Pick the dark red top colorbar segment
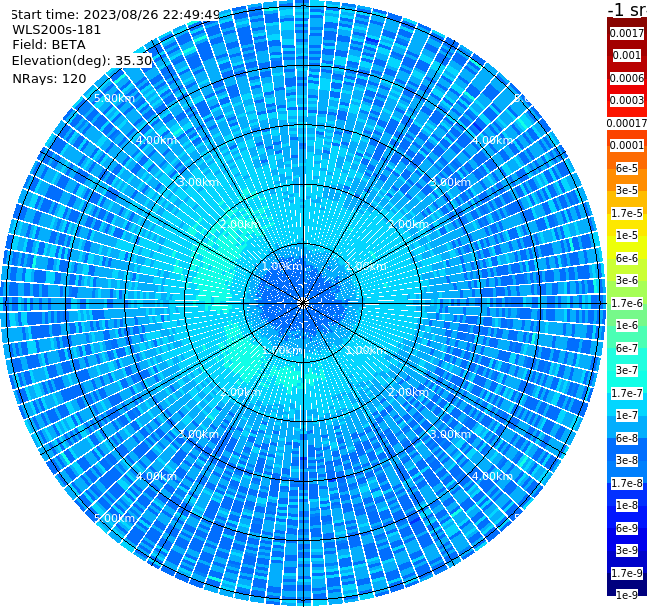This screenshot has height=607, width=647. coord(627,24)
